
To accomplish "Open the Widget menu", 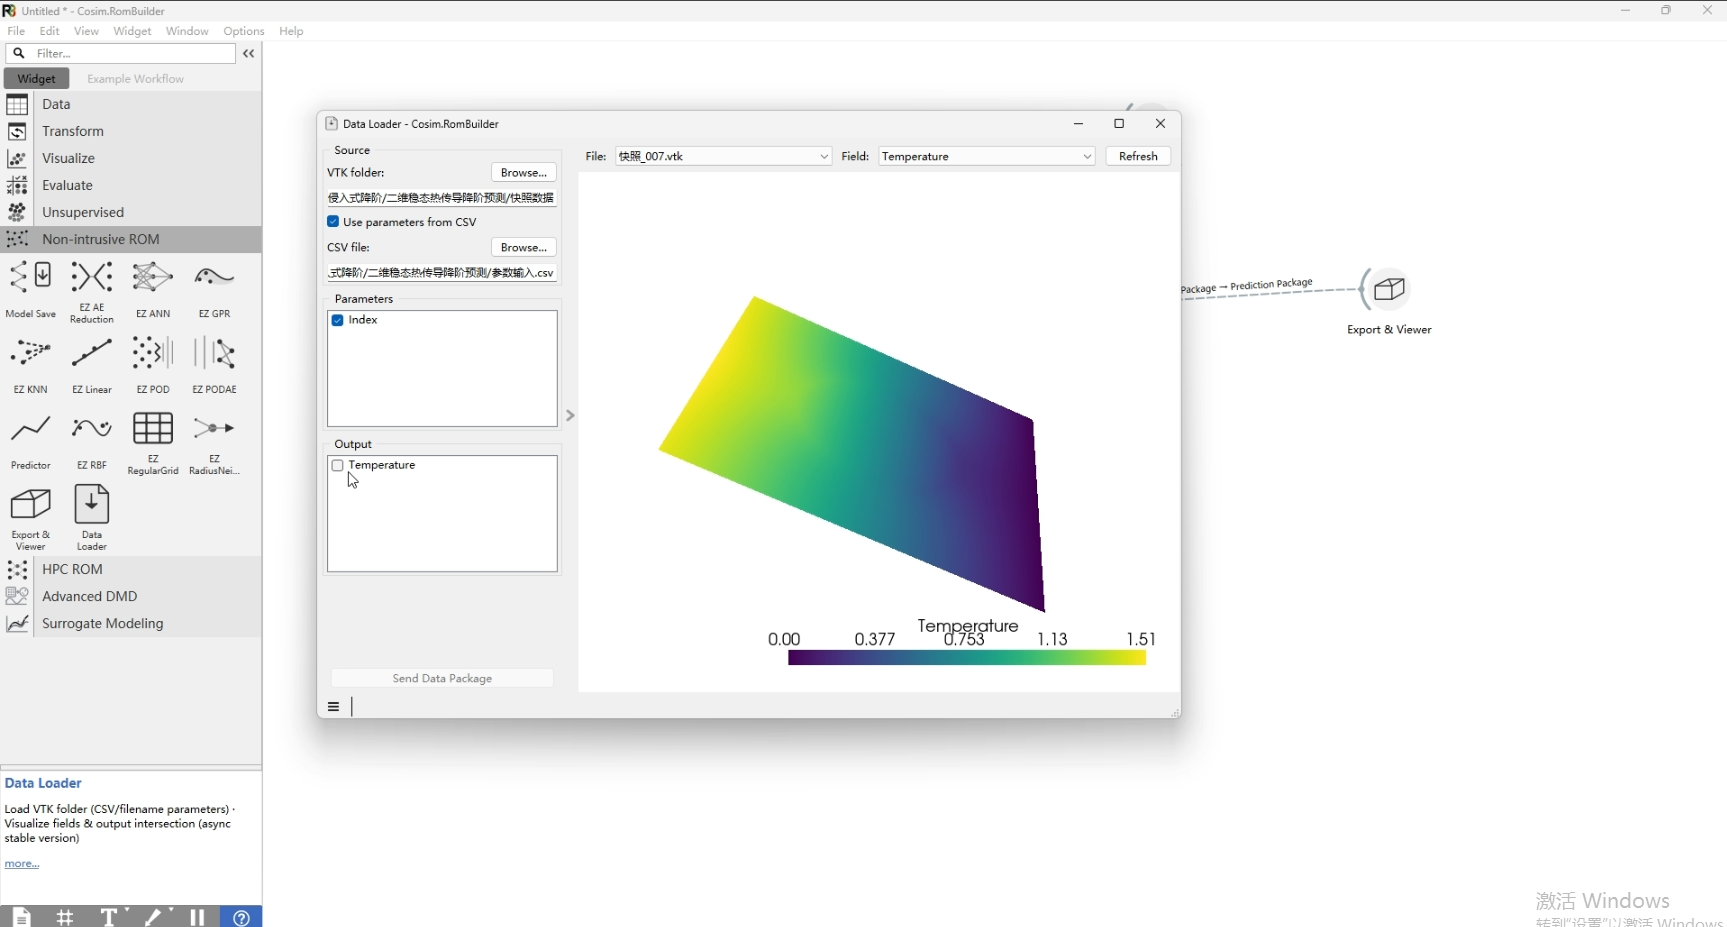I will click(132, 31).
